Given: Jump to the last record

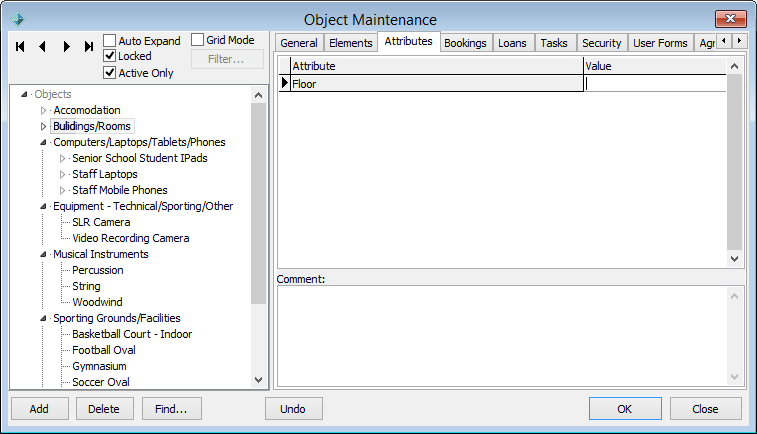Looking at the screenshot, I should tap(89, 46).
